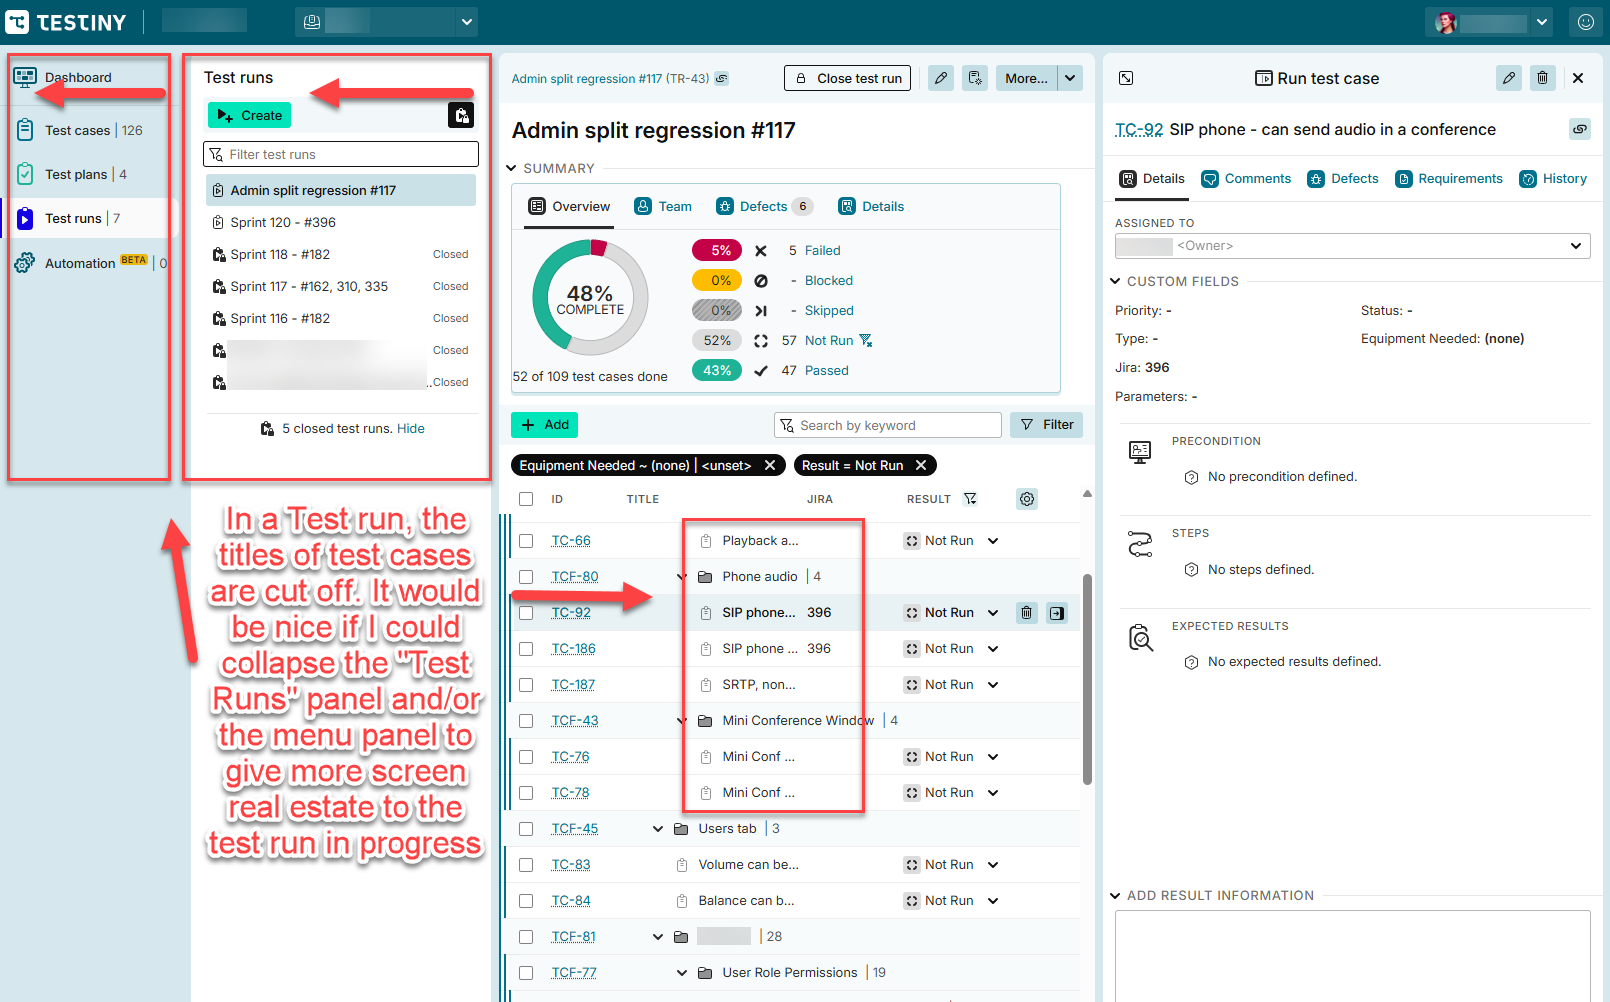The height and width of the screenshot is (1002, 1610).
Task: Open the TC-92 link in right panel
Action: [x=1139, y=130]
